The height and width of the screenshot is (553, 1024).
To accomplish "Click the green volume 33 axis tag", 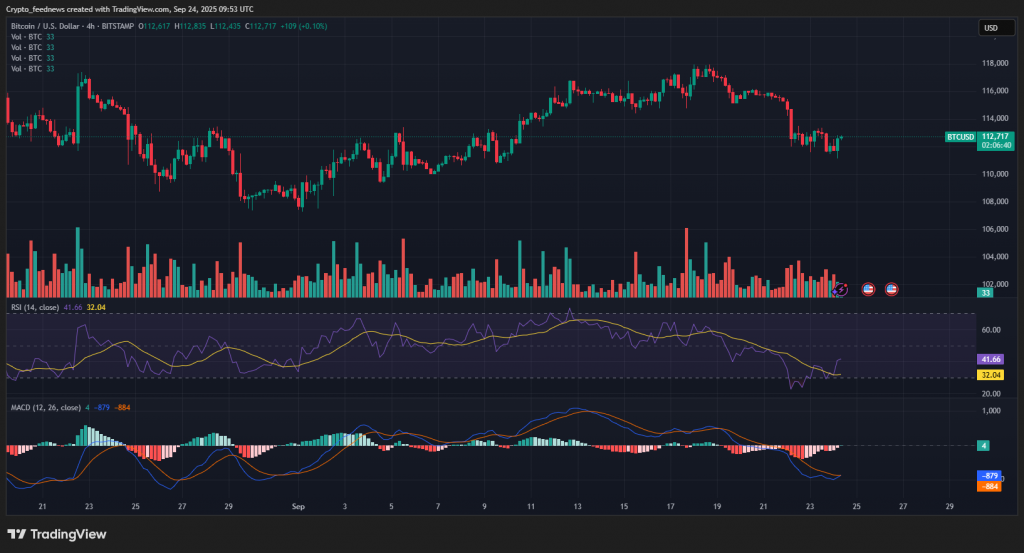I will 986,292.
